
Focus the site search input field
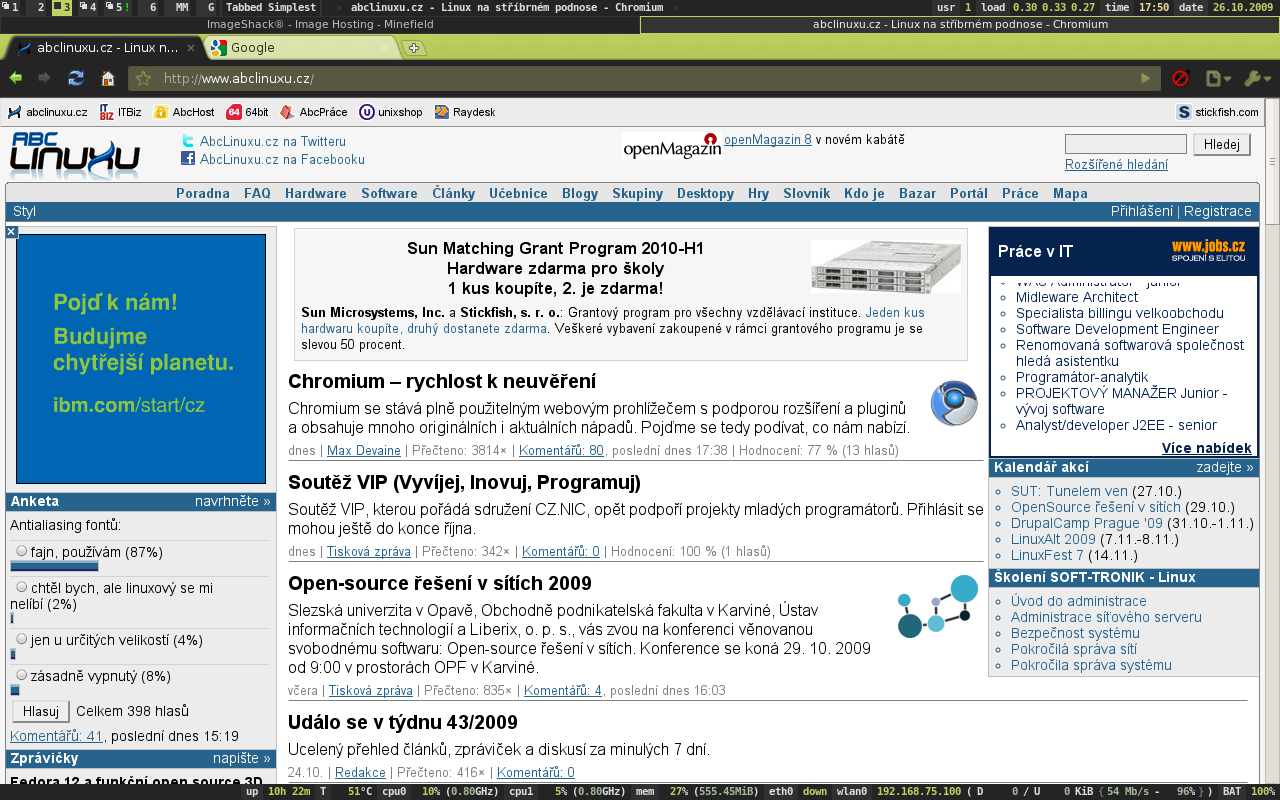(1126, 144)
